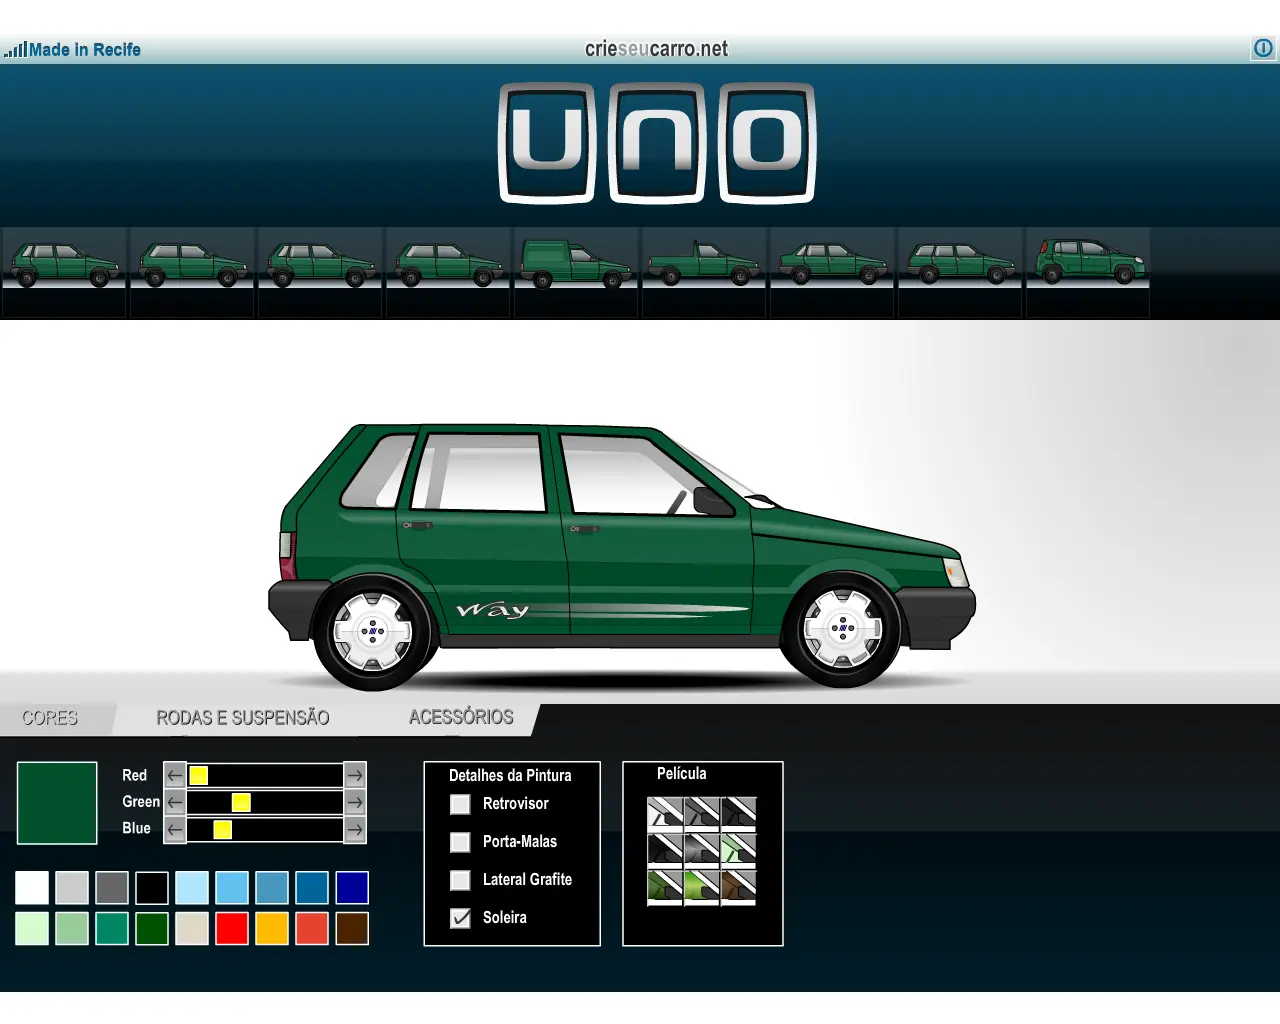This screenshot has width=1280, height=1024.
Task: Pick the beige color swatch
Action: [x=192, y=928]
